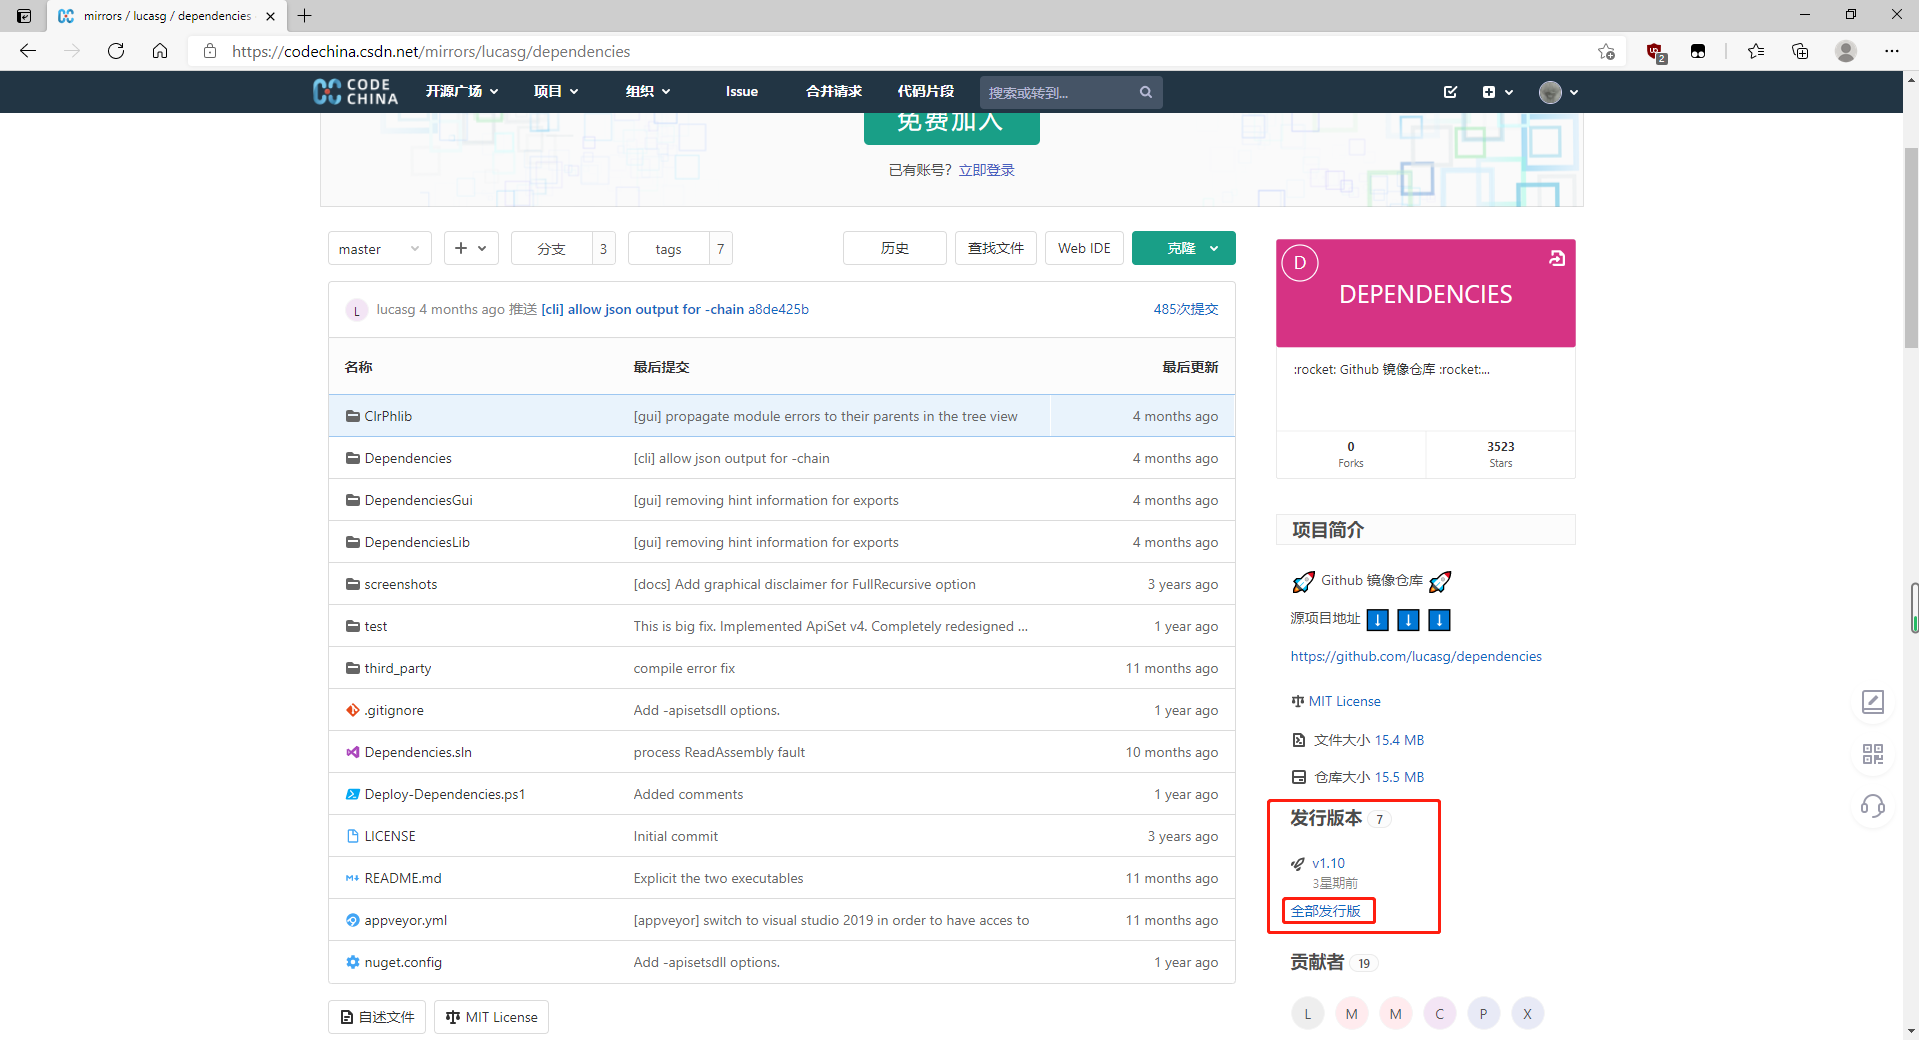Open the https://github.com/lucasg/dependencies link
1919x1040 pixels.
click(x=1415, y=656)
